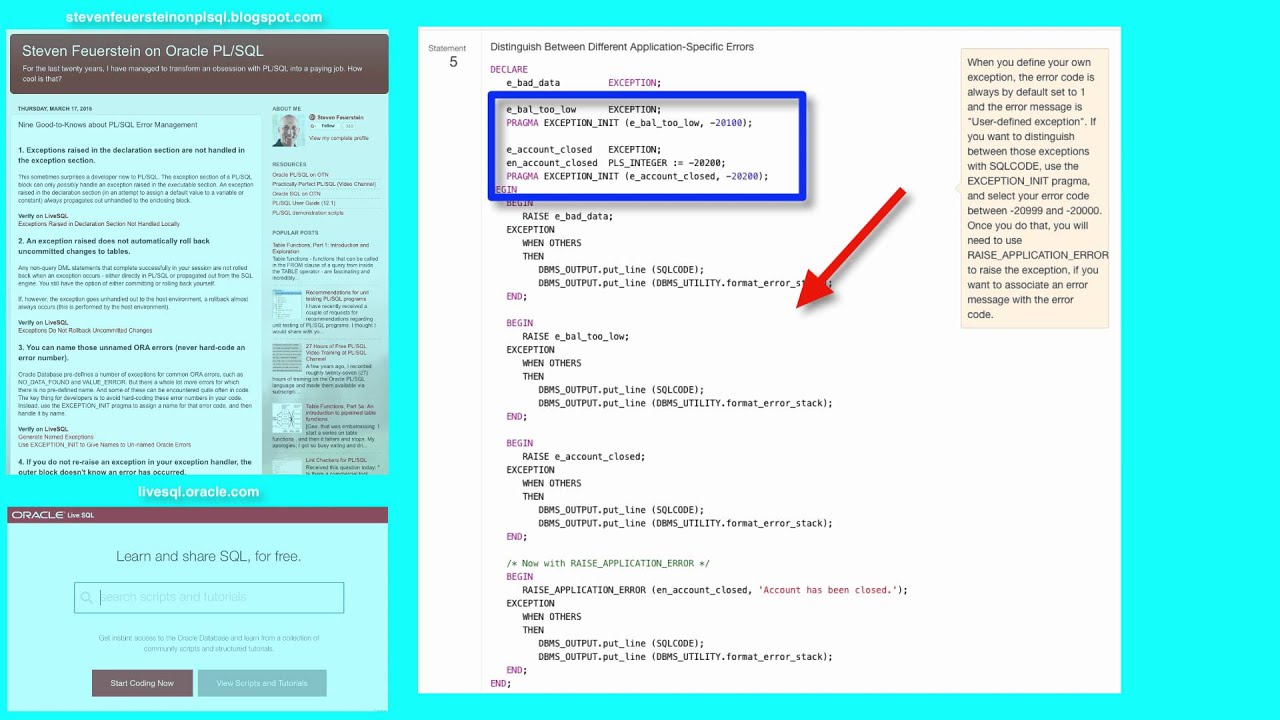1280x720 pixels.
Task: Click the Oracle logo in Live SQL header
Action: click(38, 515)
